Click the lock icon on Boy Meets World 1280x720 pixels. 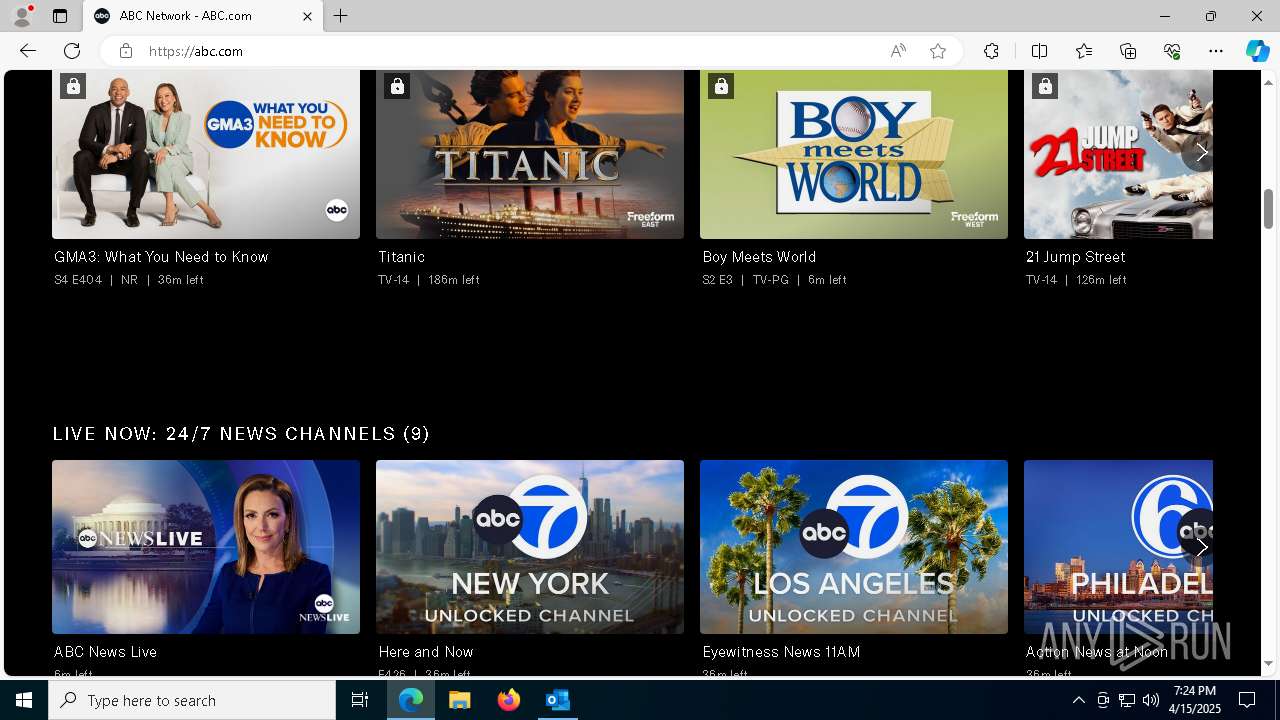[x=721, y=86]
